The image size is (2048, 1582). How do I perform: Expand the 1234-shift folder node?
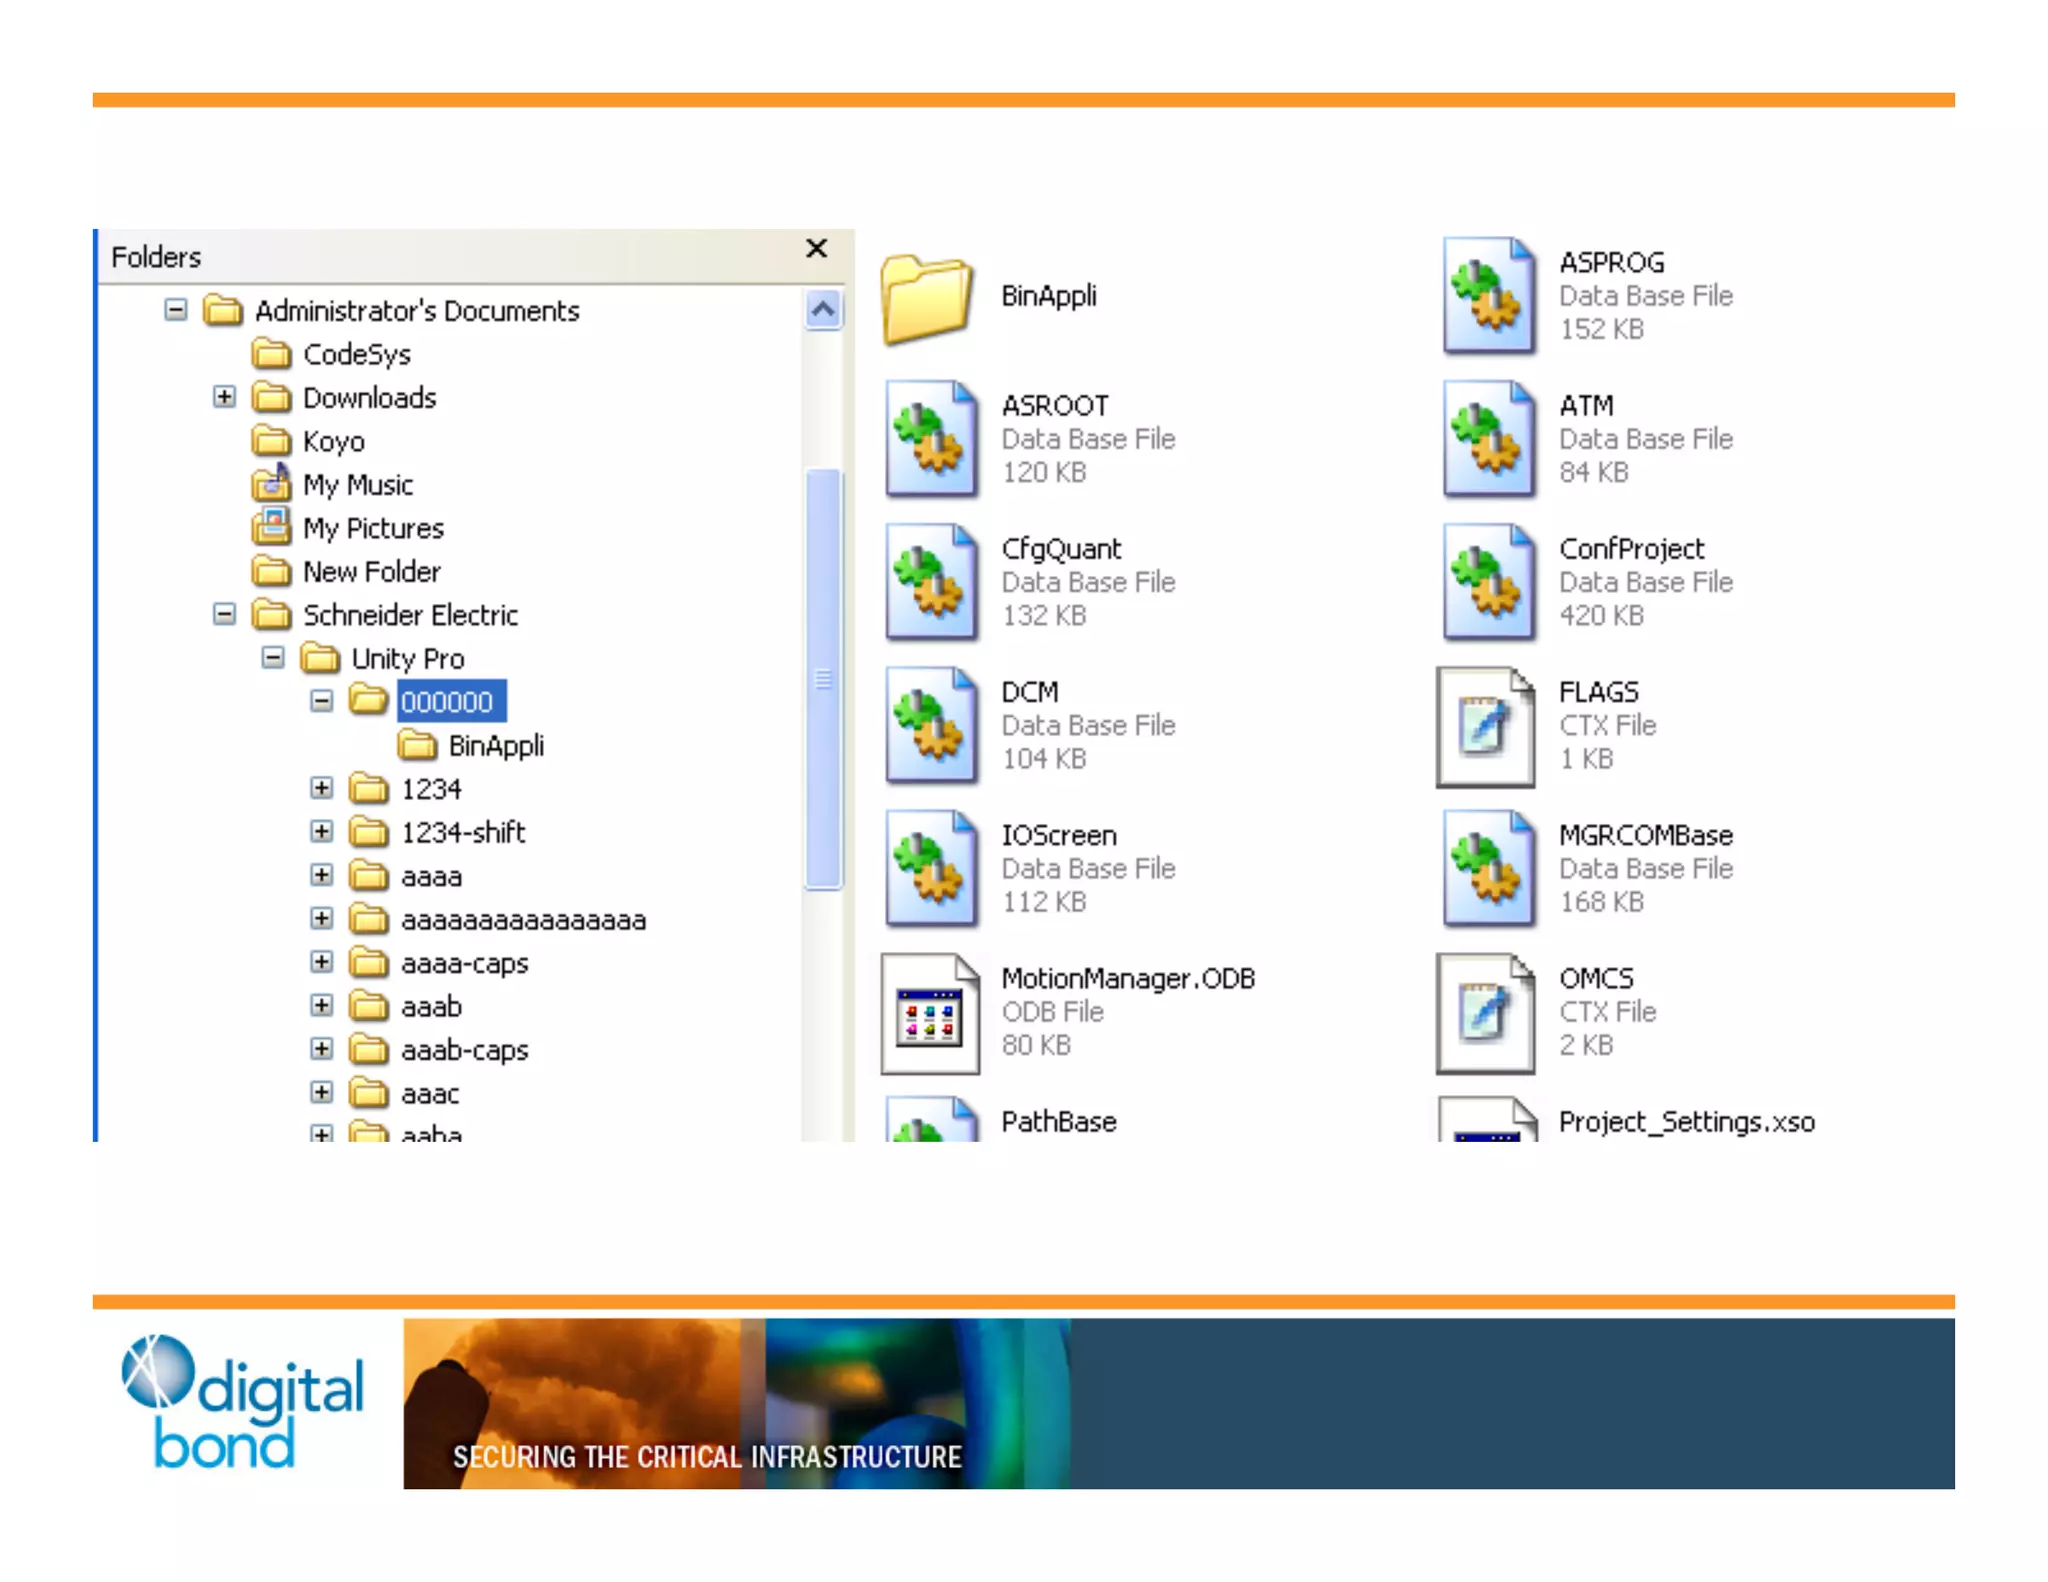[321, 832]
